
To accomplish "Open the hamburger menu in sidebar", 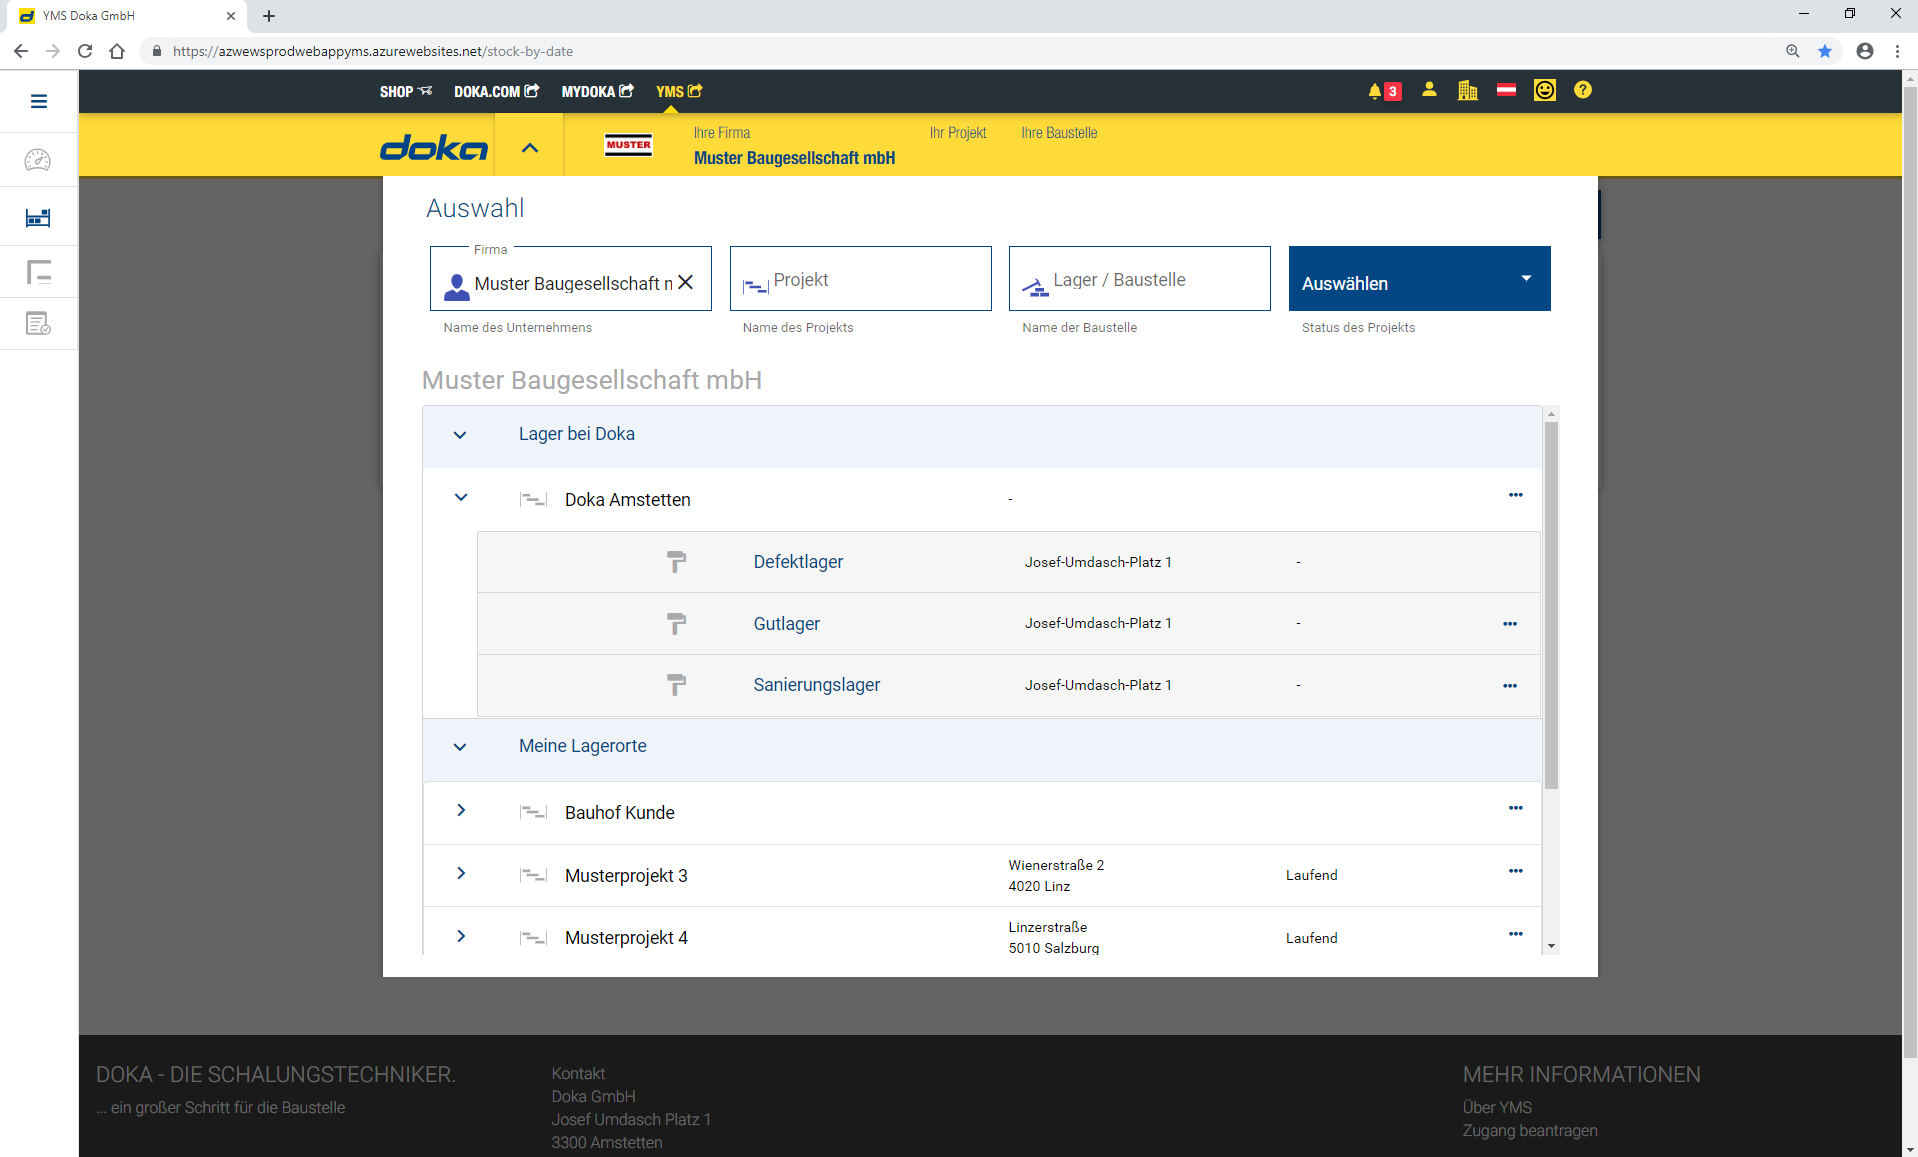I will point(39,101).
